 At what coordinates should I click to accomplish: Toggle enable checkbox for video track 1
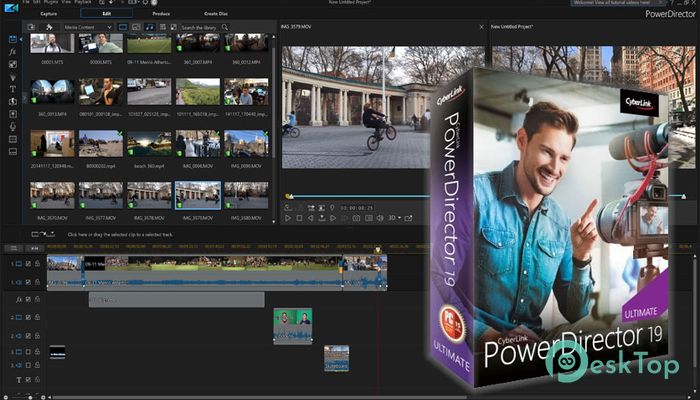click(x=28, y=264)
